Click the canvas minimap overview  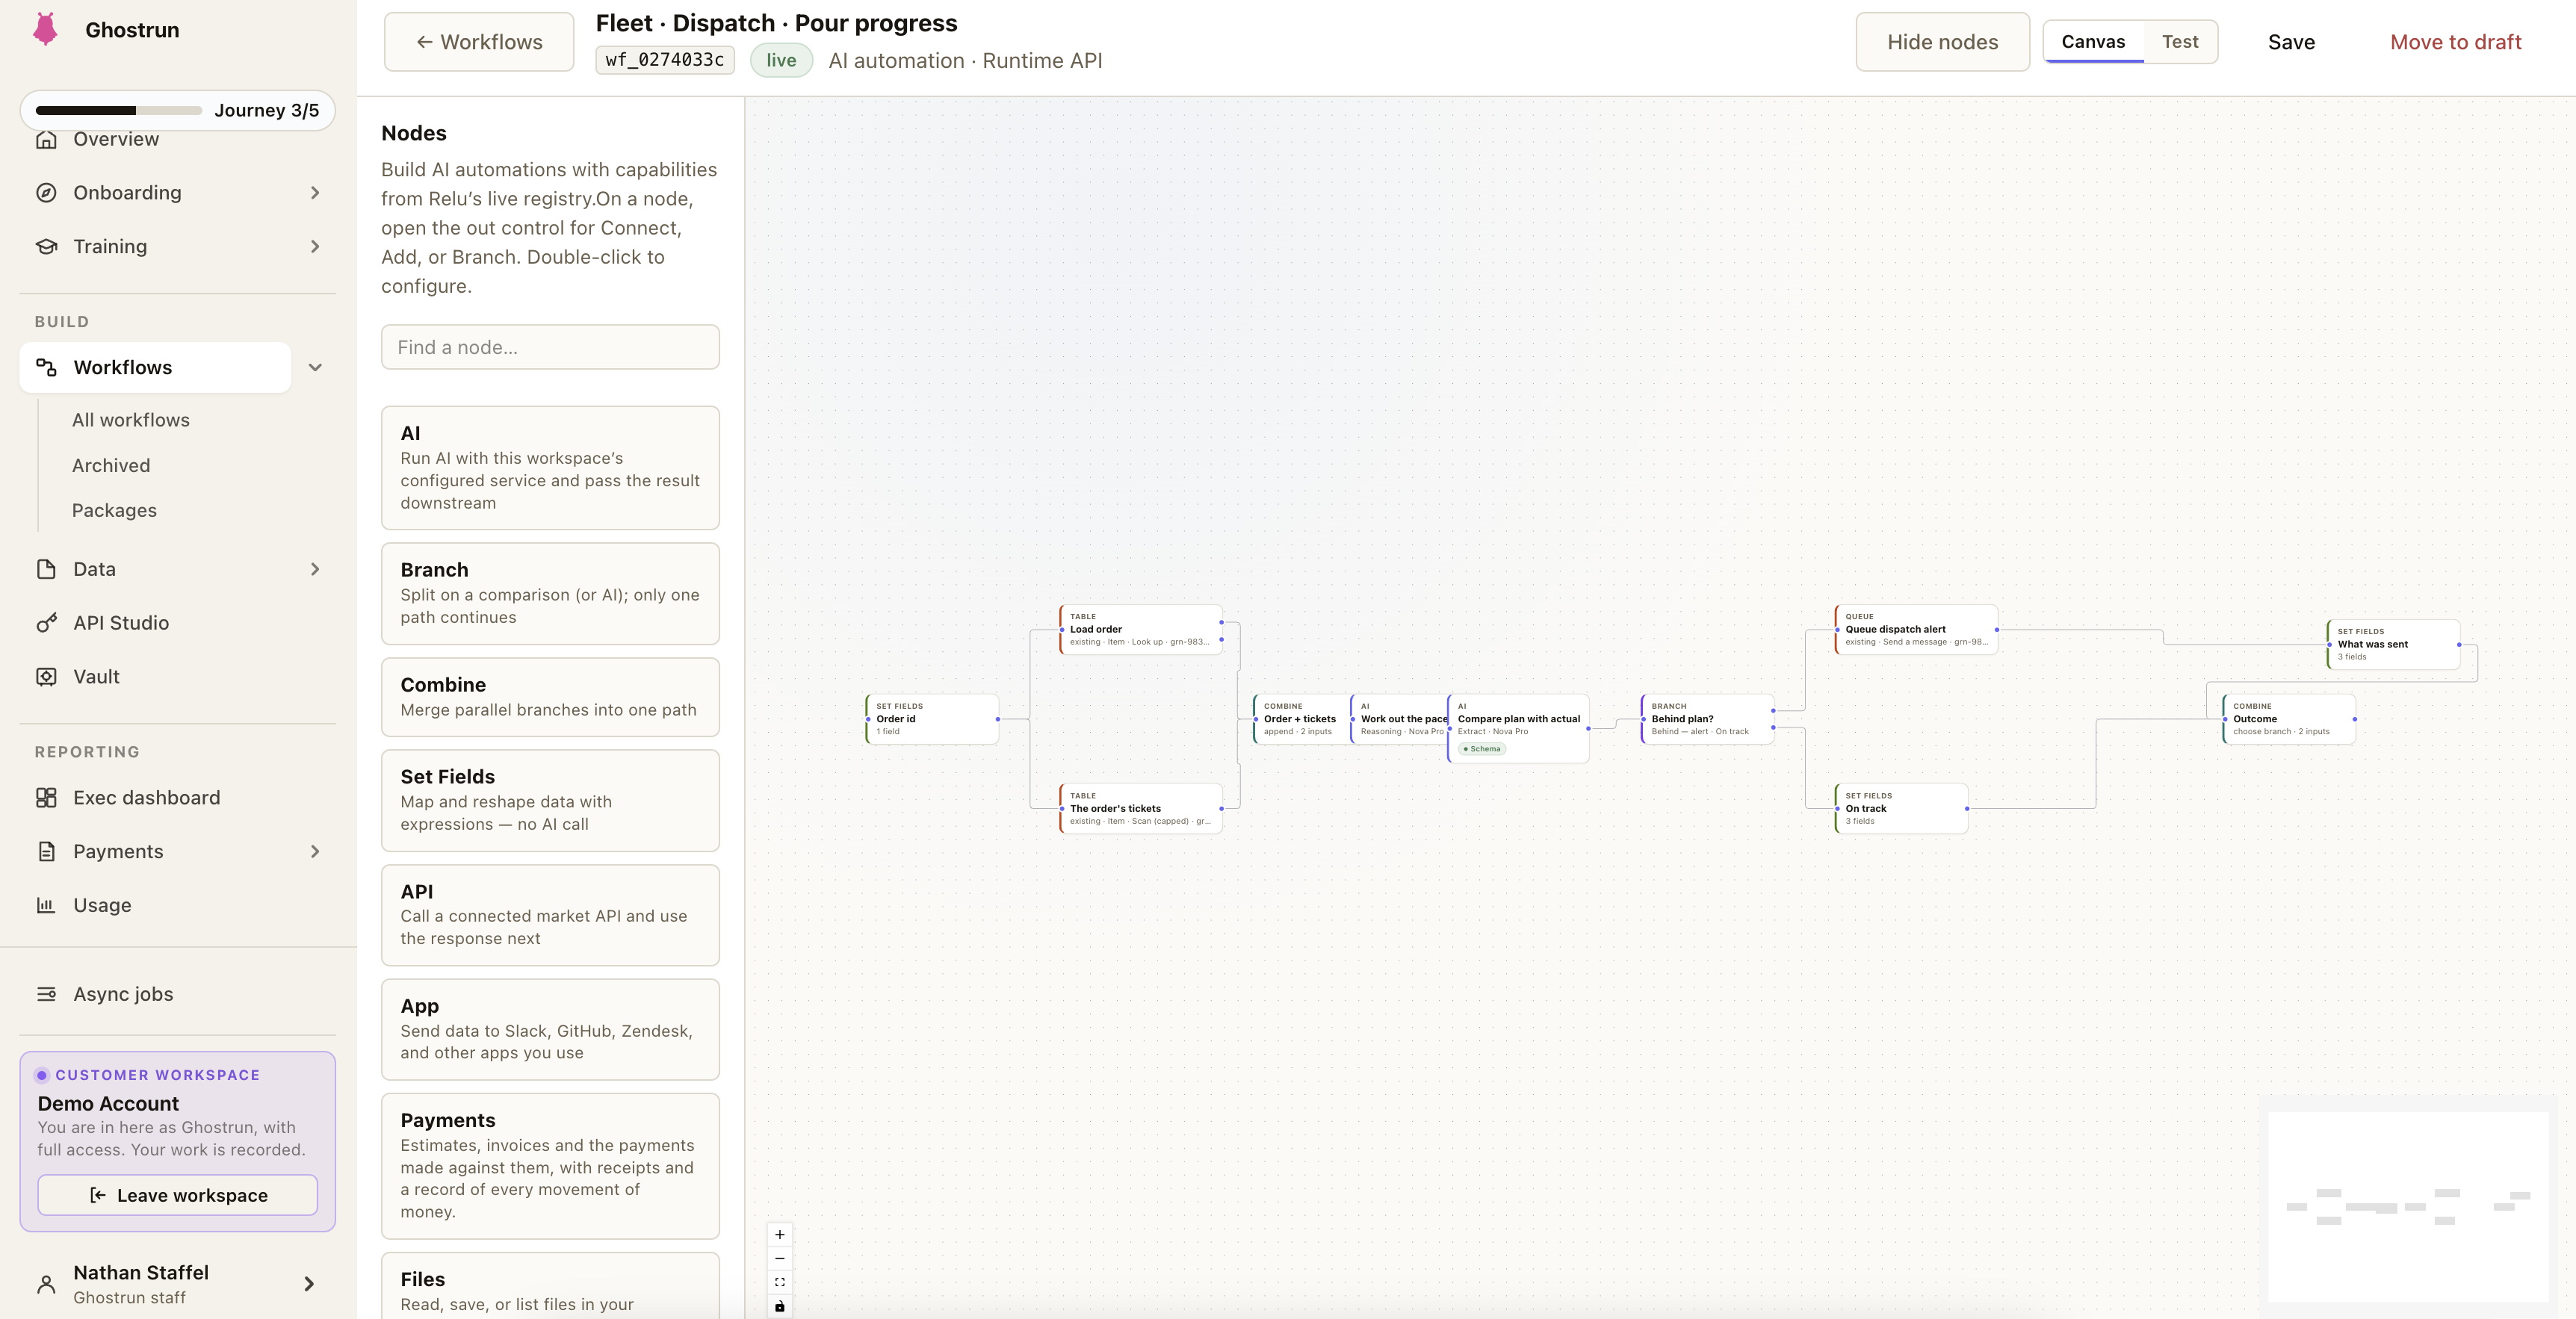pos(2407,1207)
